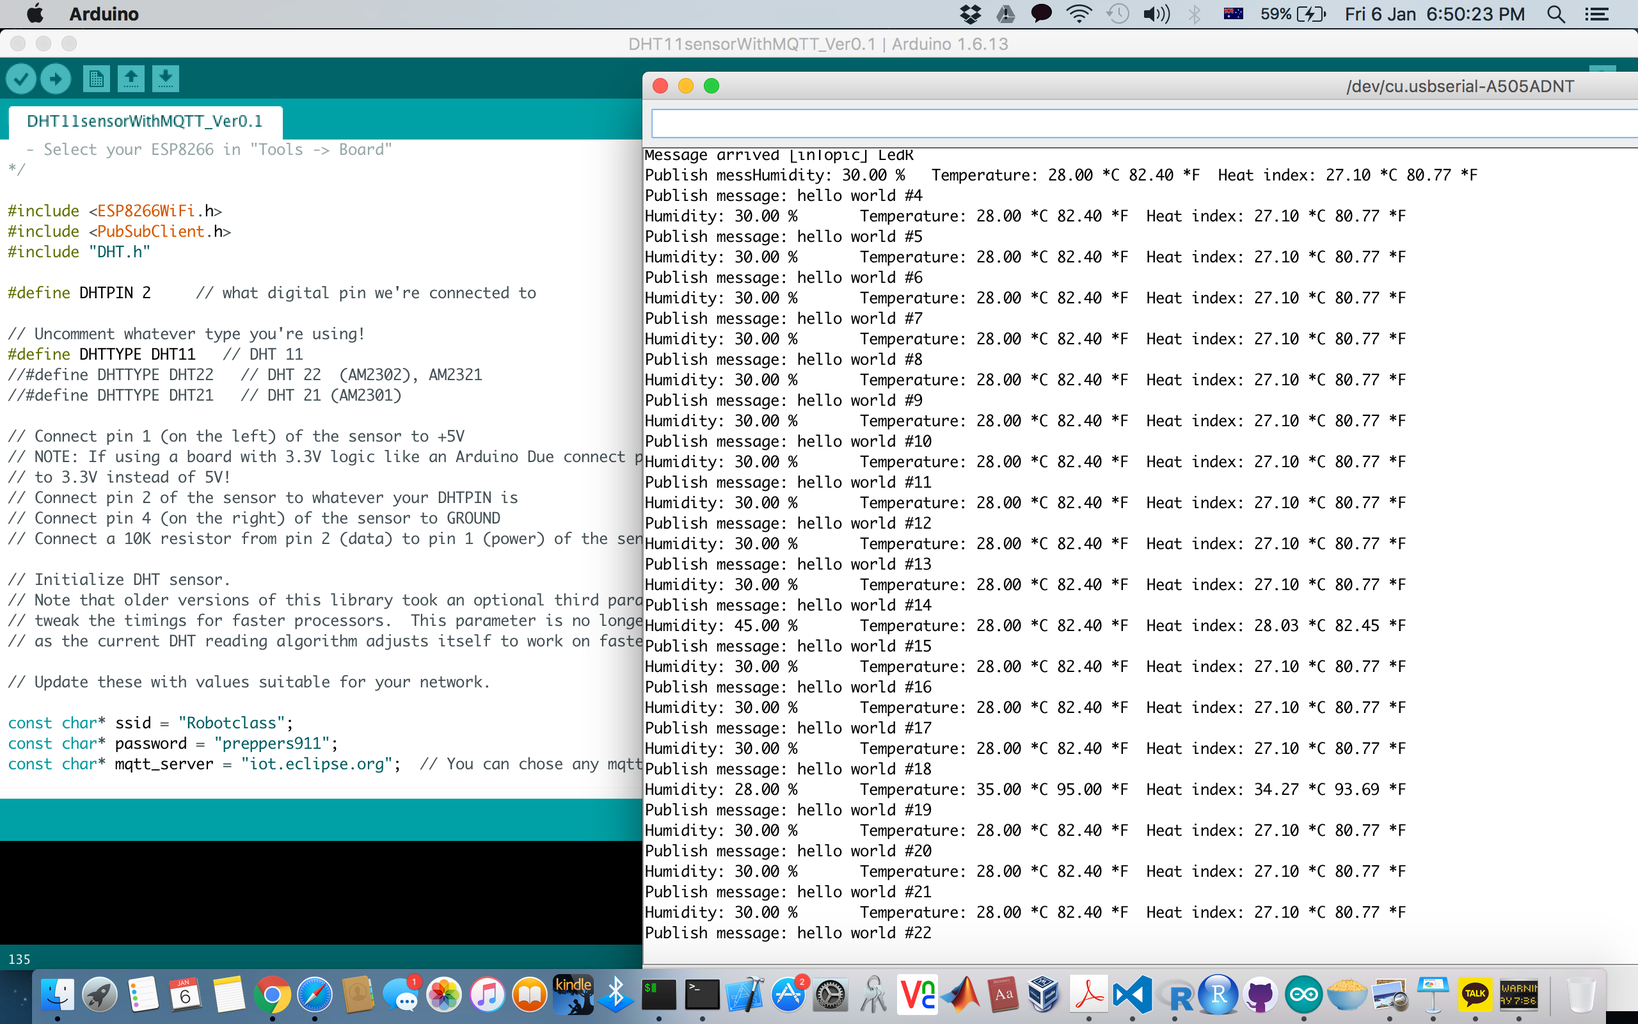Open App Store from the Dock

(x=788, y=995)
